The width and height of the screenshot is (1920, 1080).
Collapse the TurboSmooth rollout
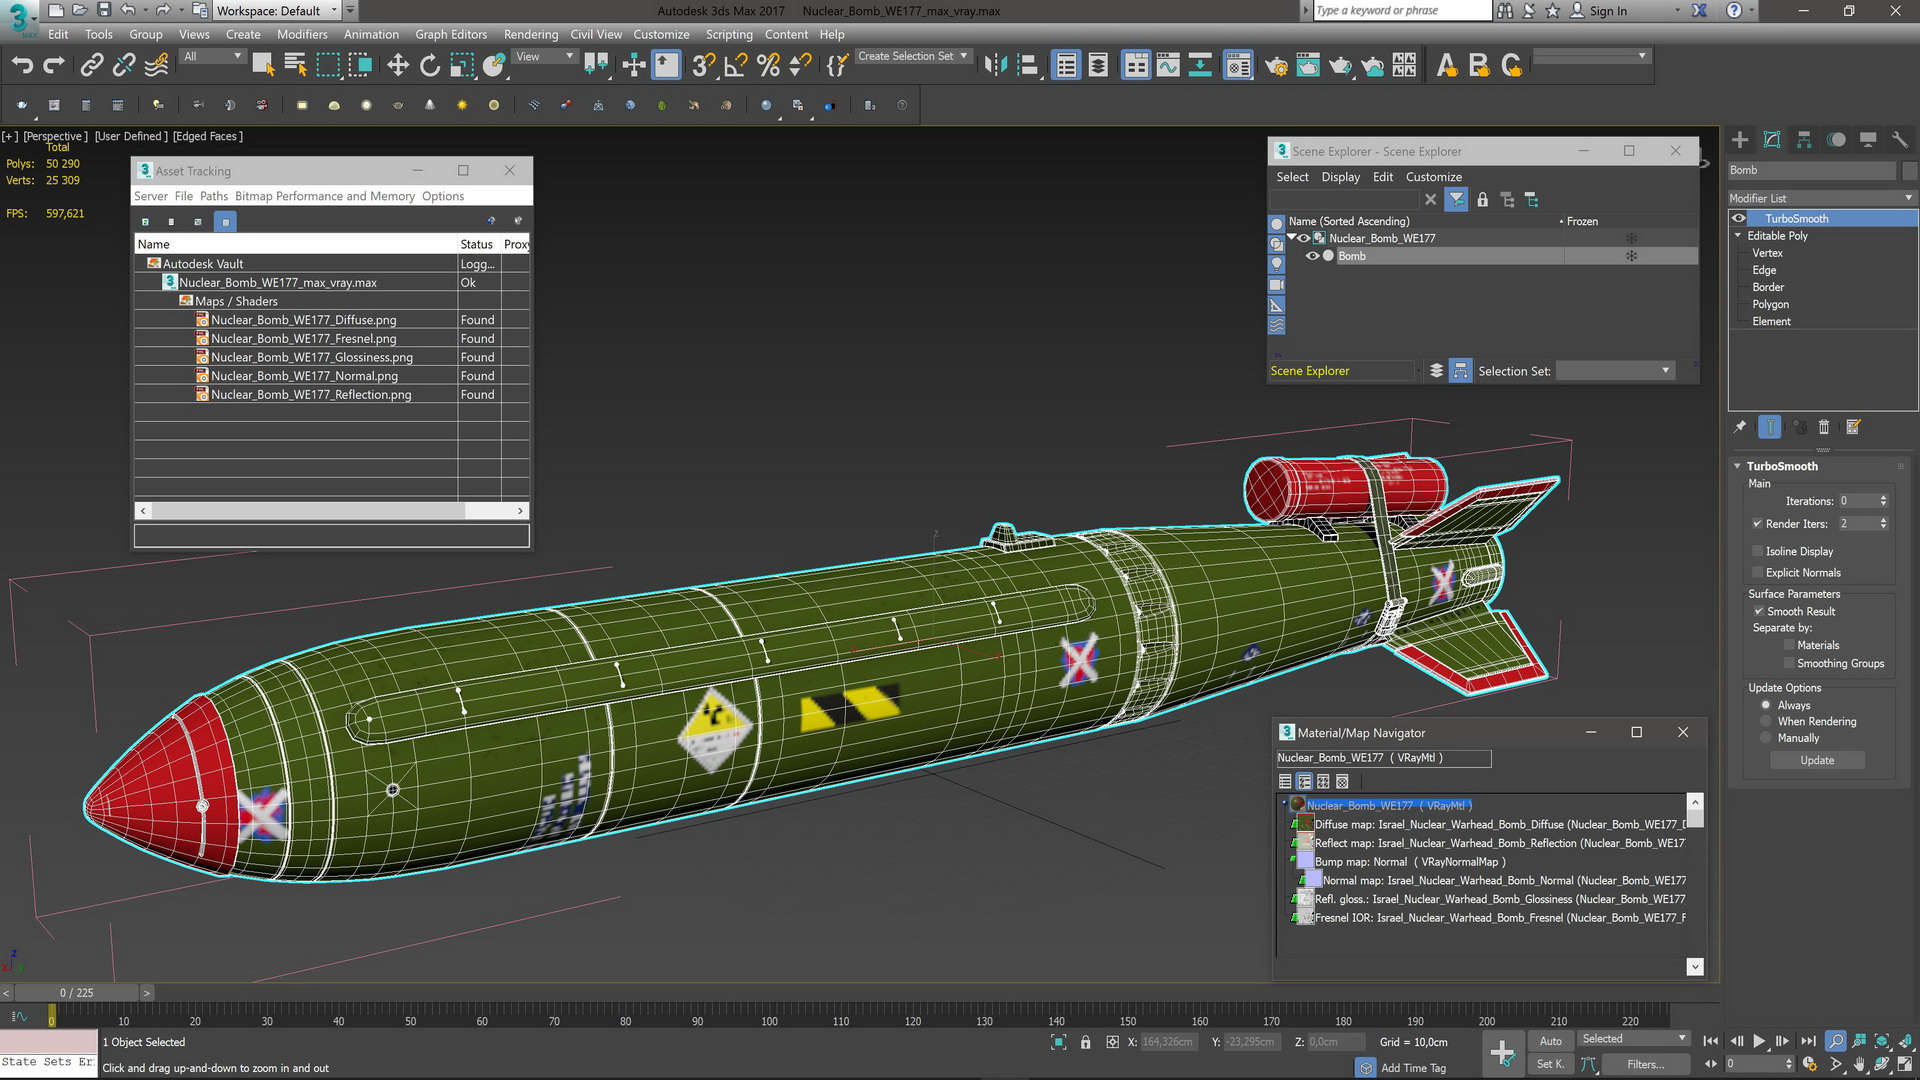pos(1738,466)
